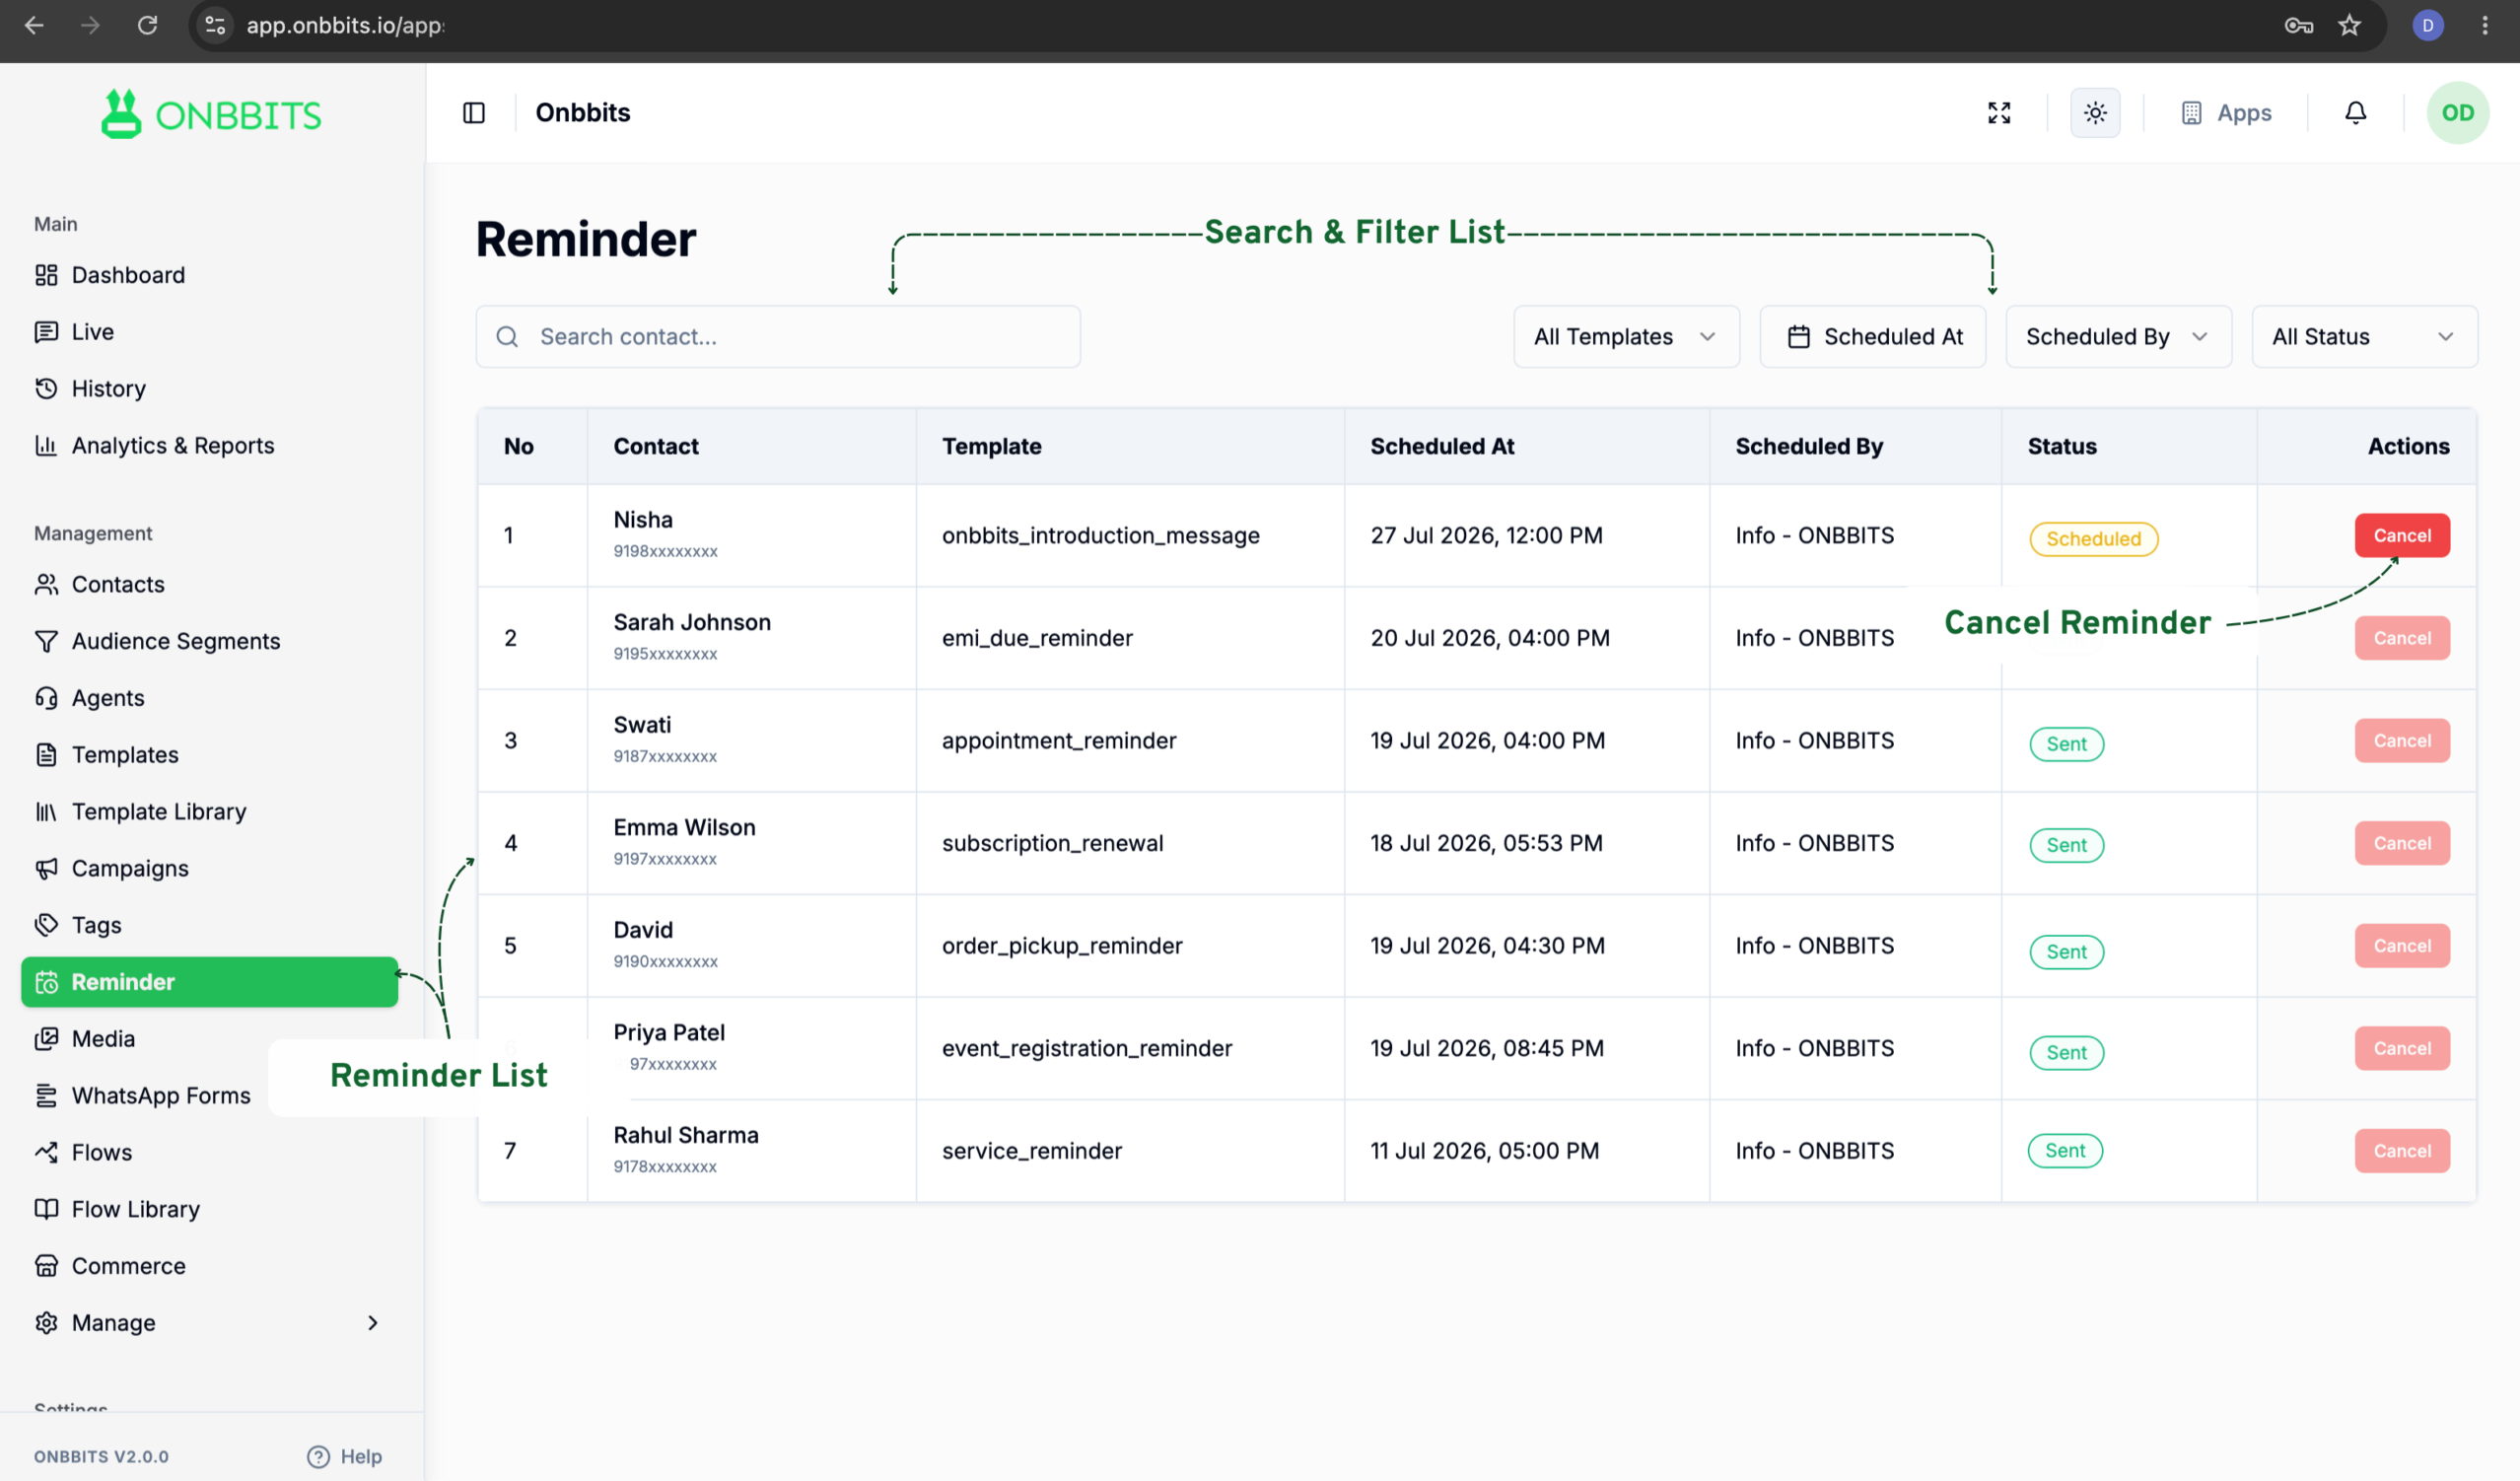Expand the Manage submenu chevron
Image resolution: width=2520 pixels, height=1481 pixels.
[x=373, y=1323]
